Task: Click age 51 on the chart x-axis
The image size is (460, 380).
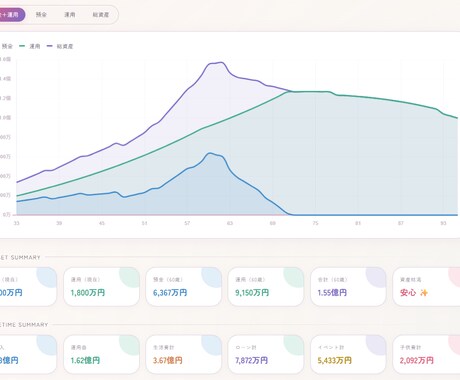Action: point(144,223)
